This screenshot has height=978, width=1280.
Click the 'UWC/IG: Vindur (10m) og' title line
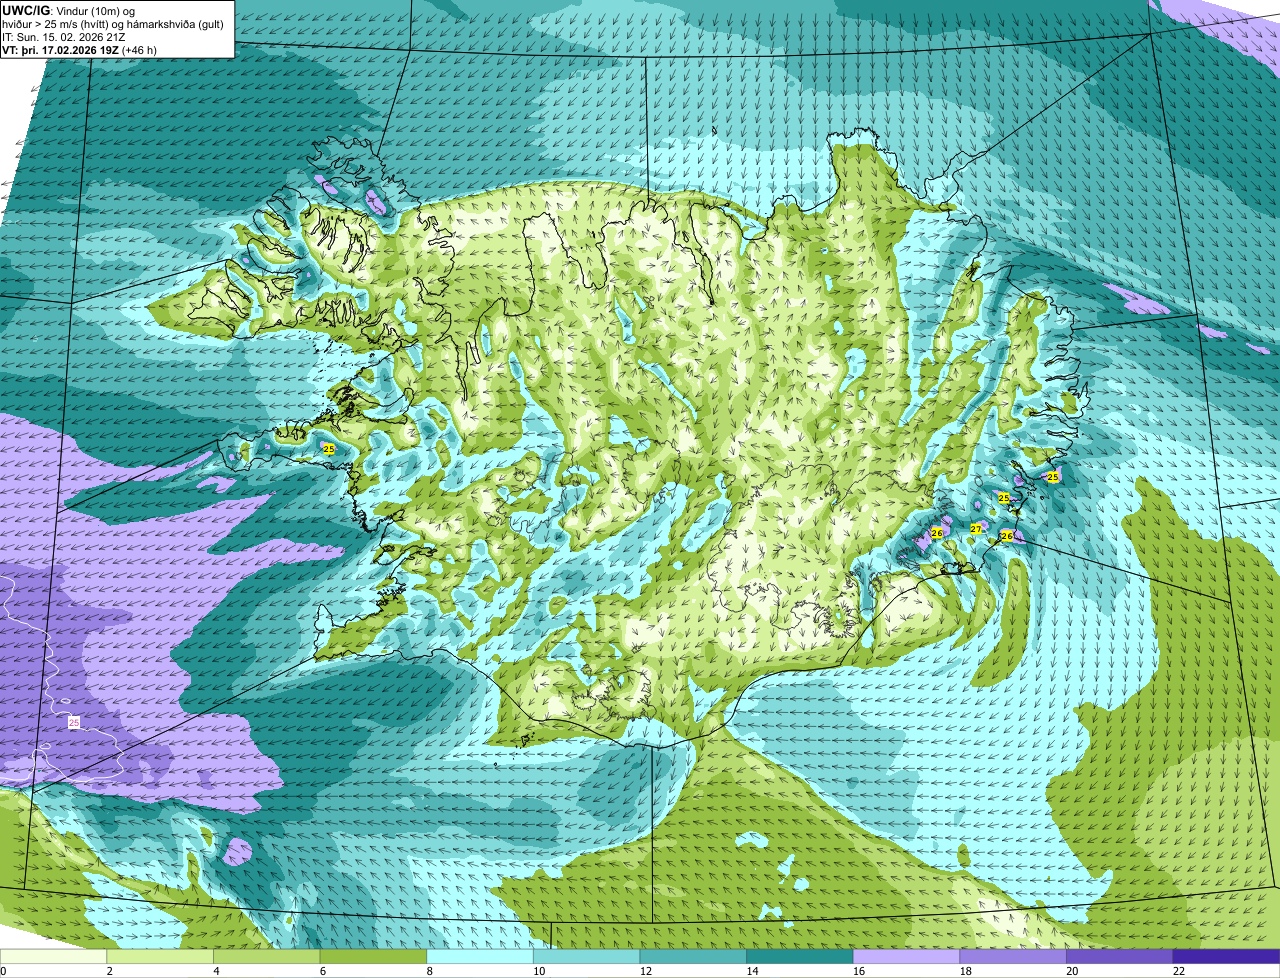click(69, 10)
